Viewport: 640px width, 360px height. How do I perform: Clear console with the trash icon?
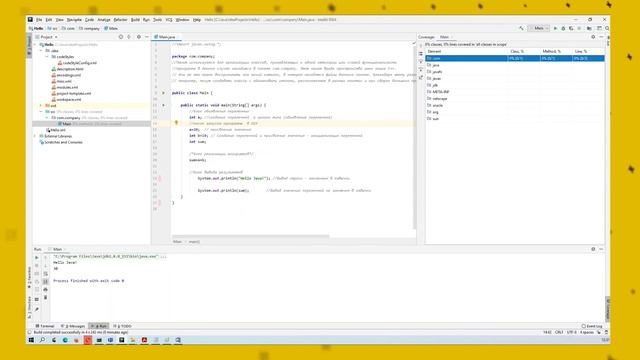click(45, 298)
